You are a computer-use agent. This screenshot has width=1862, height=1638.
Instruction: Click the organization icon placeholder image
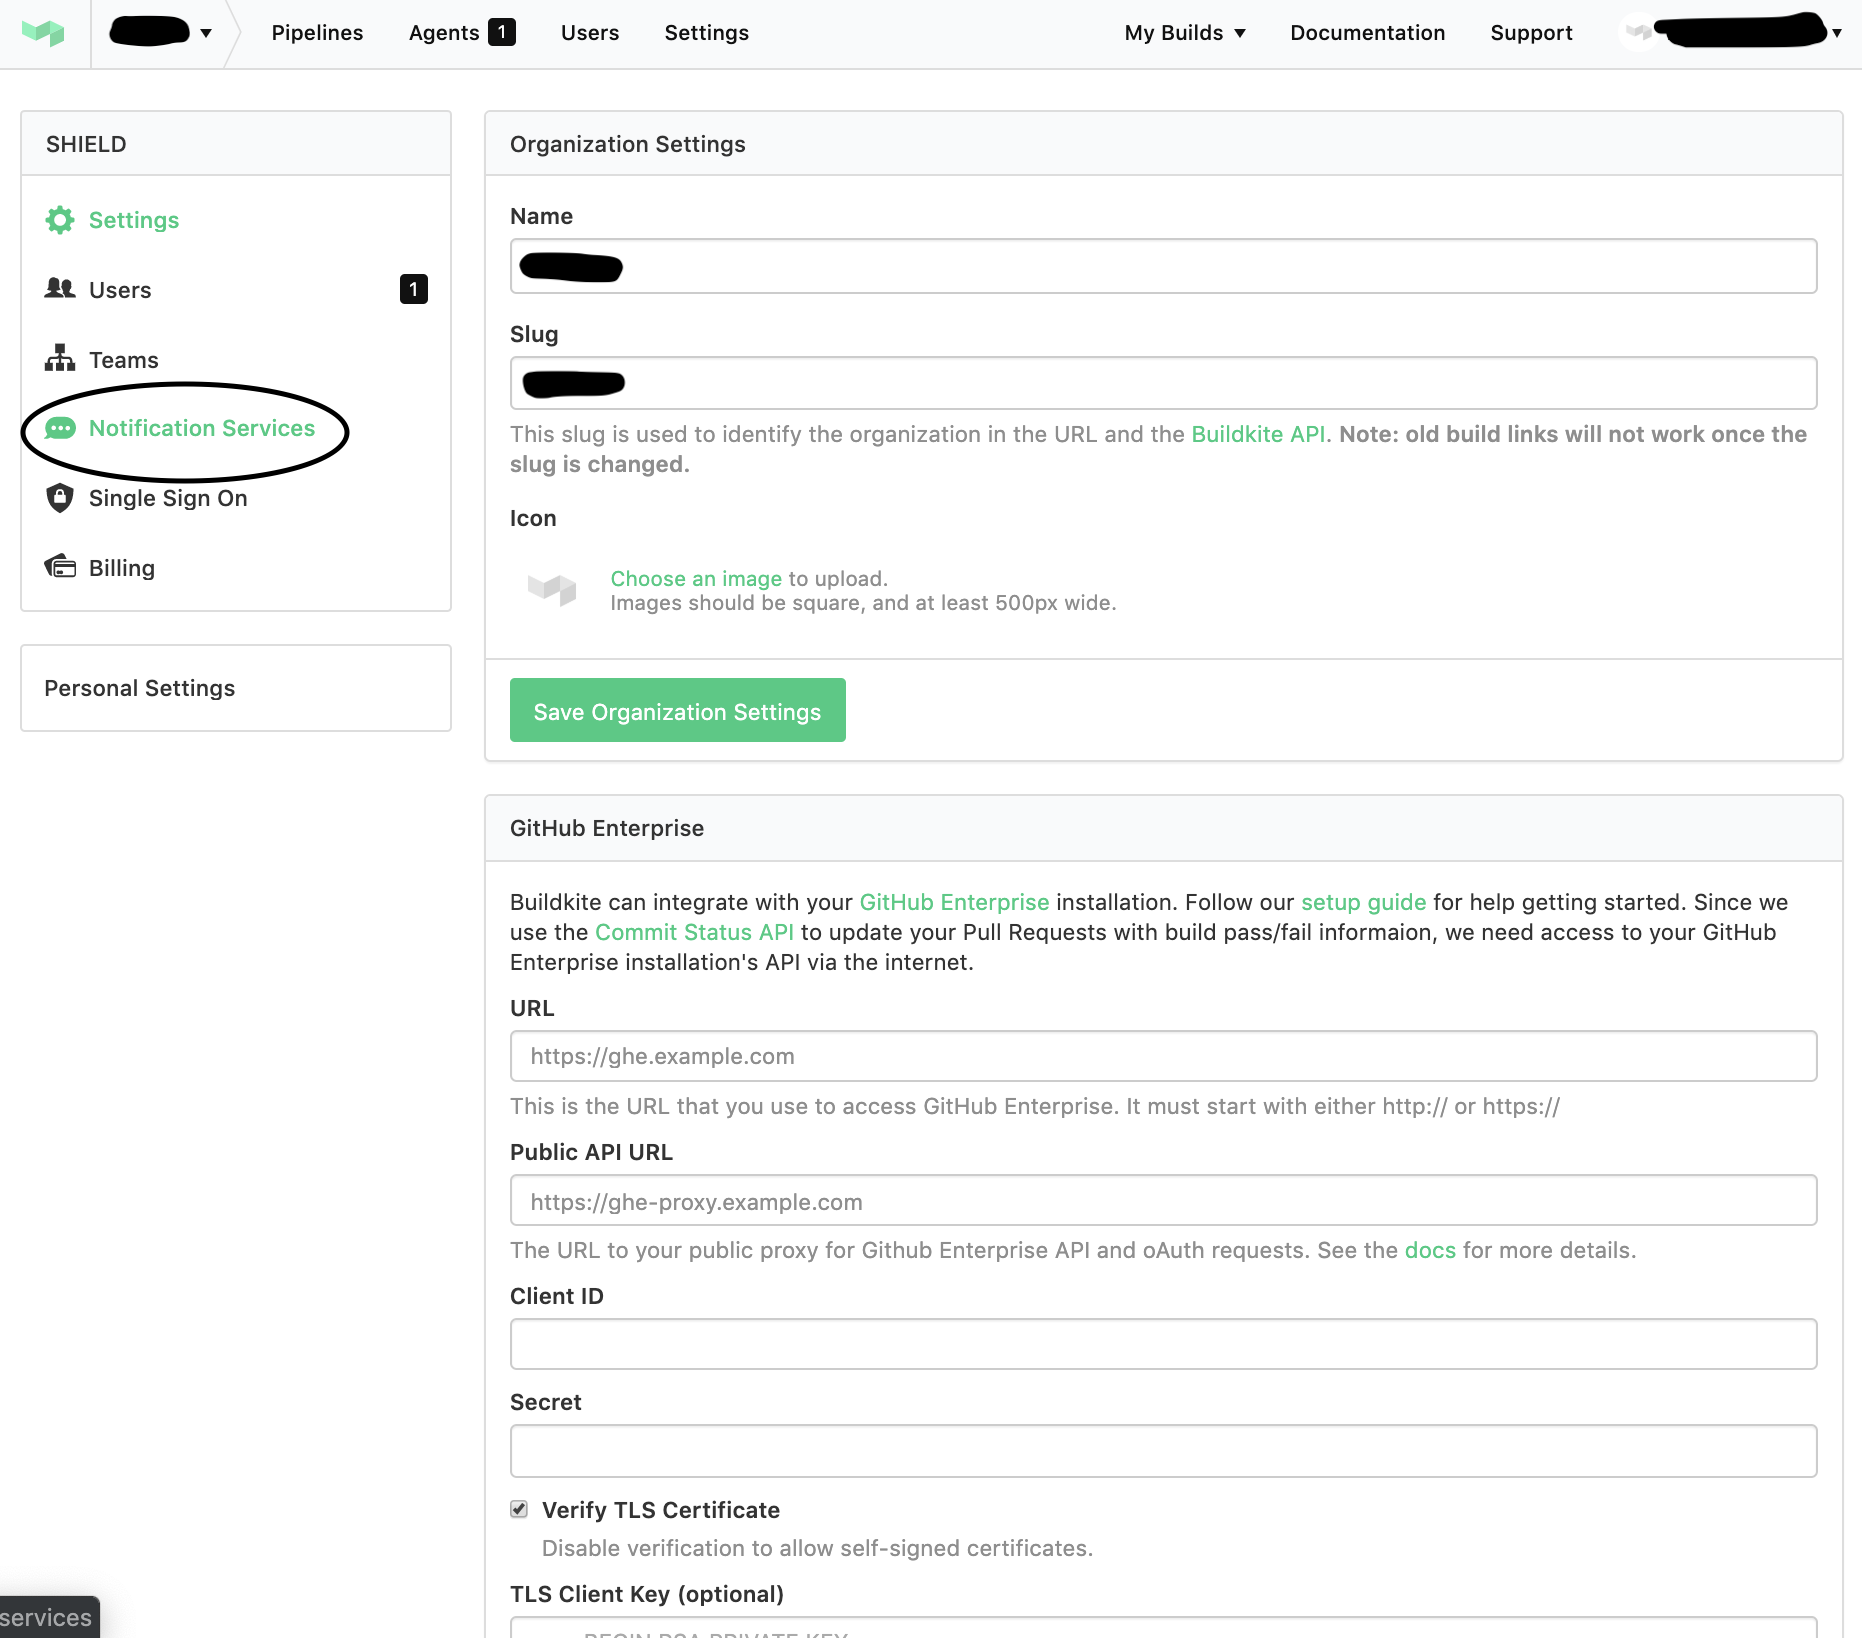pos(552,589)
